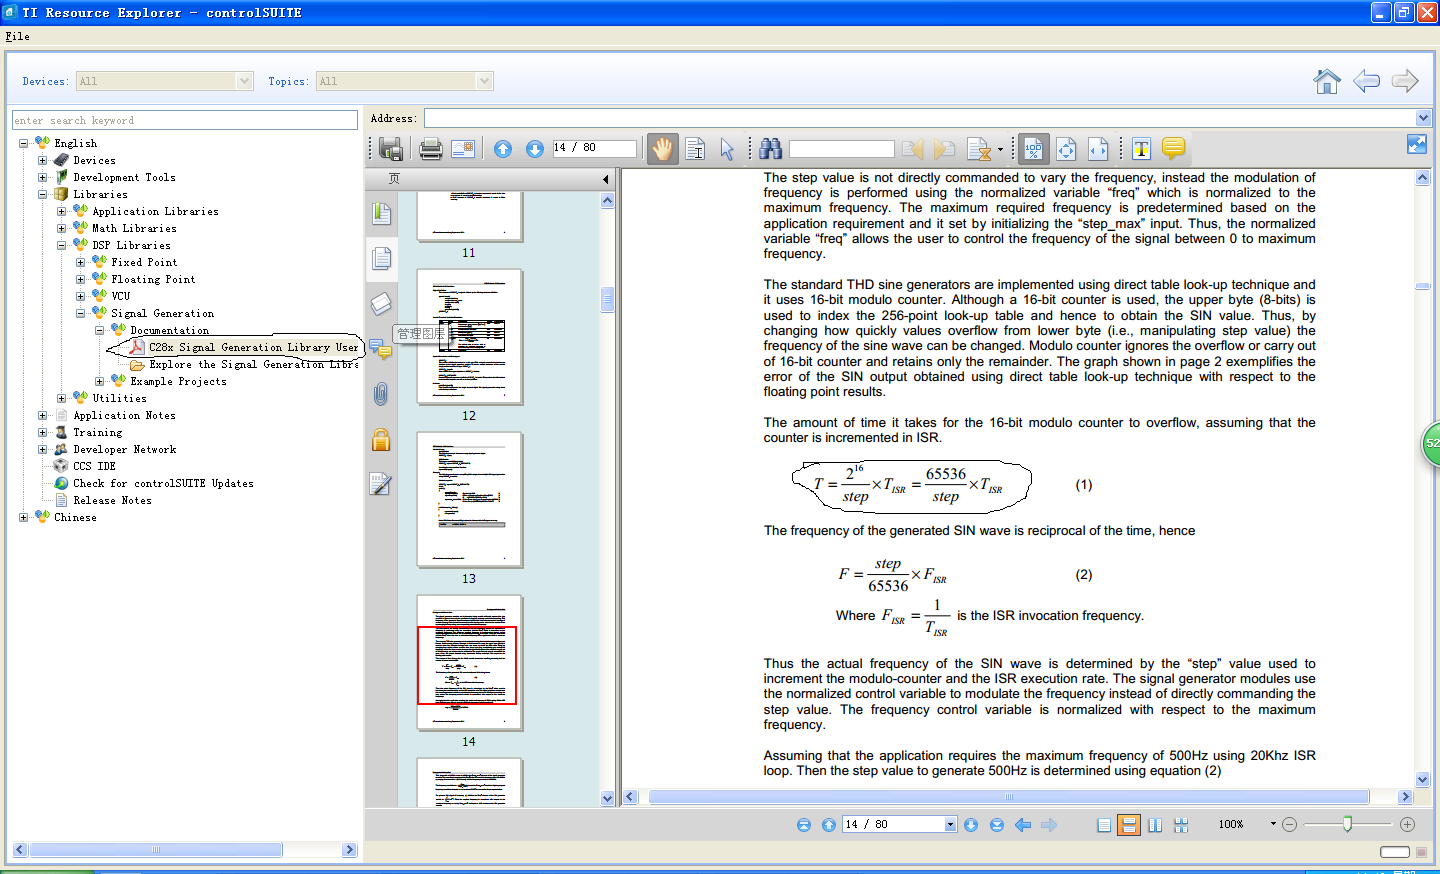
Task: Go to the Home page
Action: (x=1327, y=81)
